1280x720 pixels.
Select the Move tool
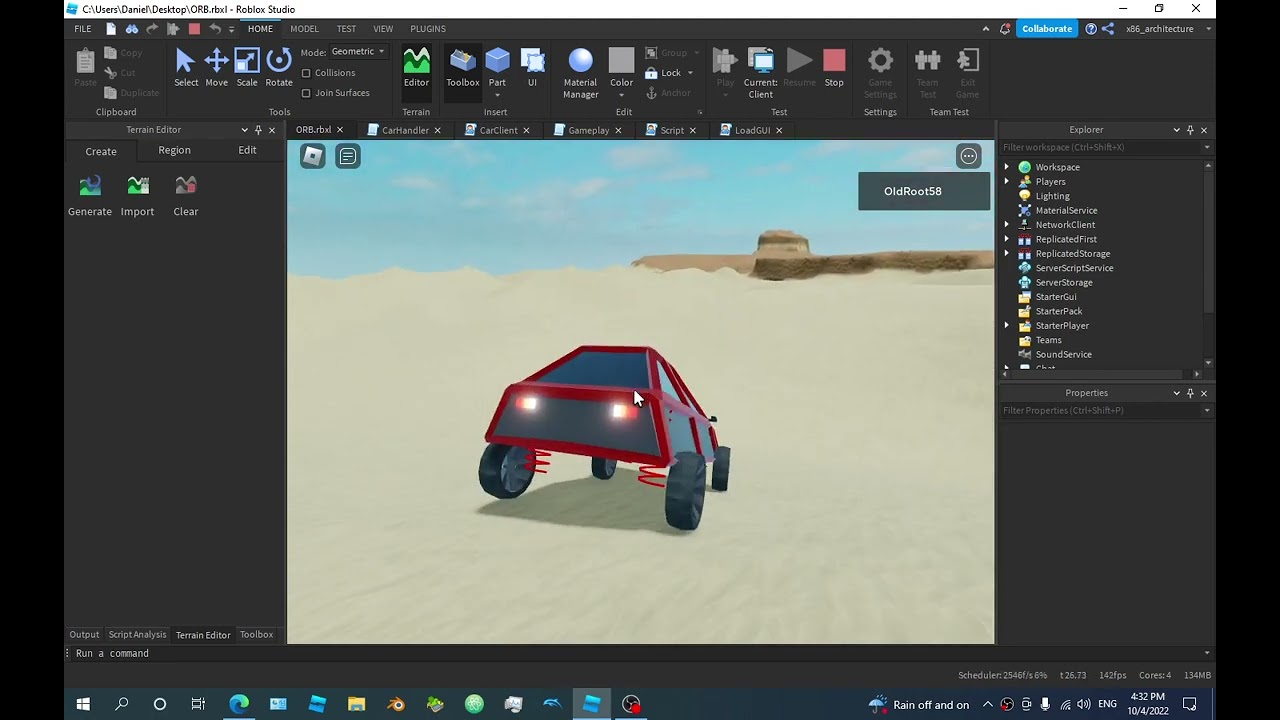point(216,67)
